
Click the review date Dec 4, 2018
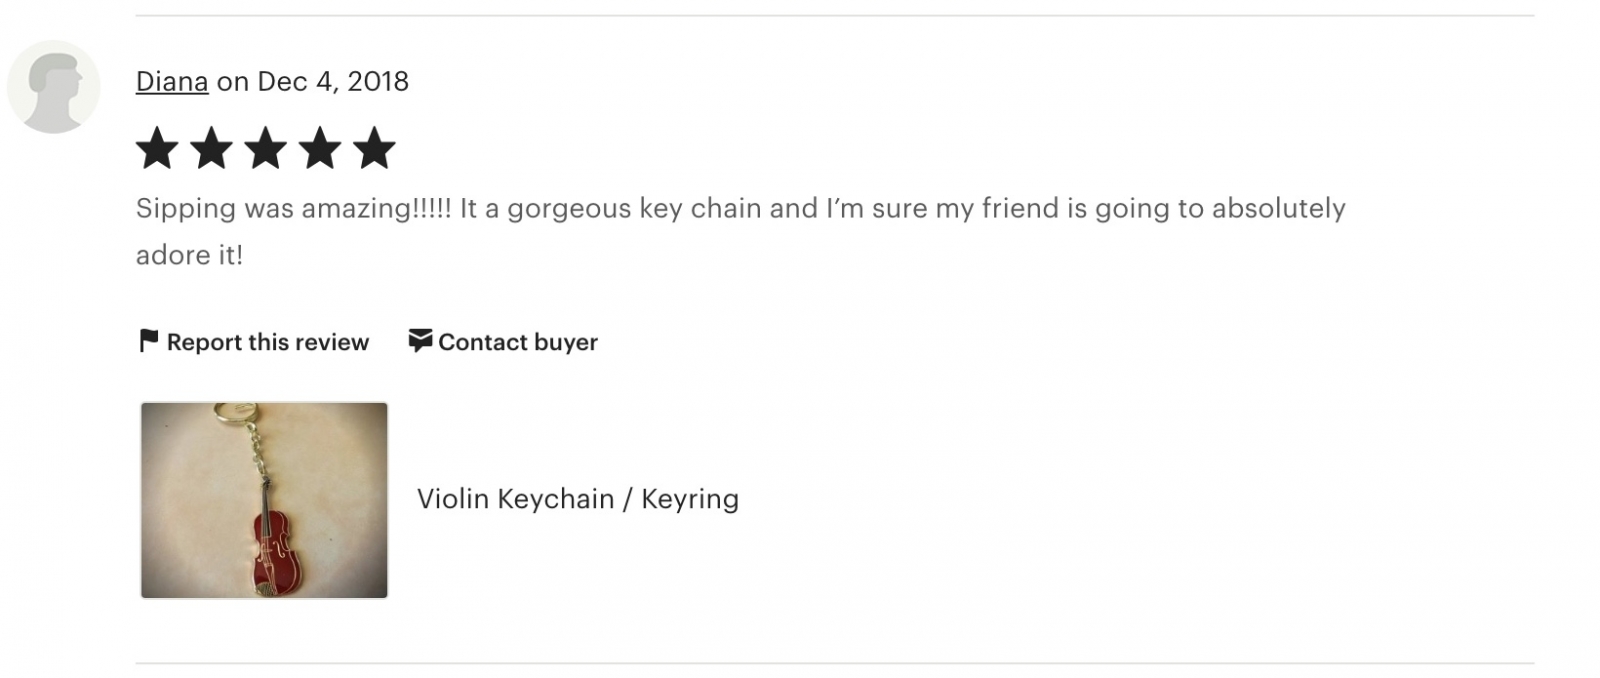(333, 81)
